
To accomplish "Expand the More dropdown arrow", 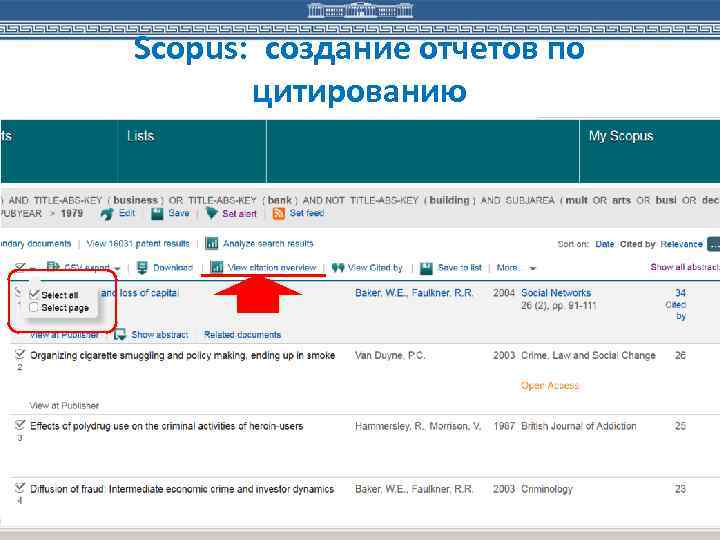I will [x=533, y=268].
